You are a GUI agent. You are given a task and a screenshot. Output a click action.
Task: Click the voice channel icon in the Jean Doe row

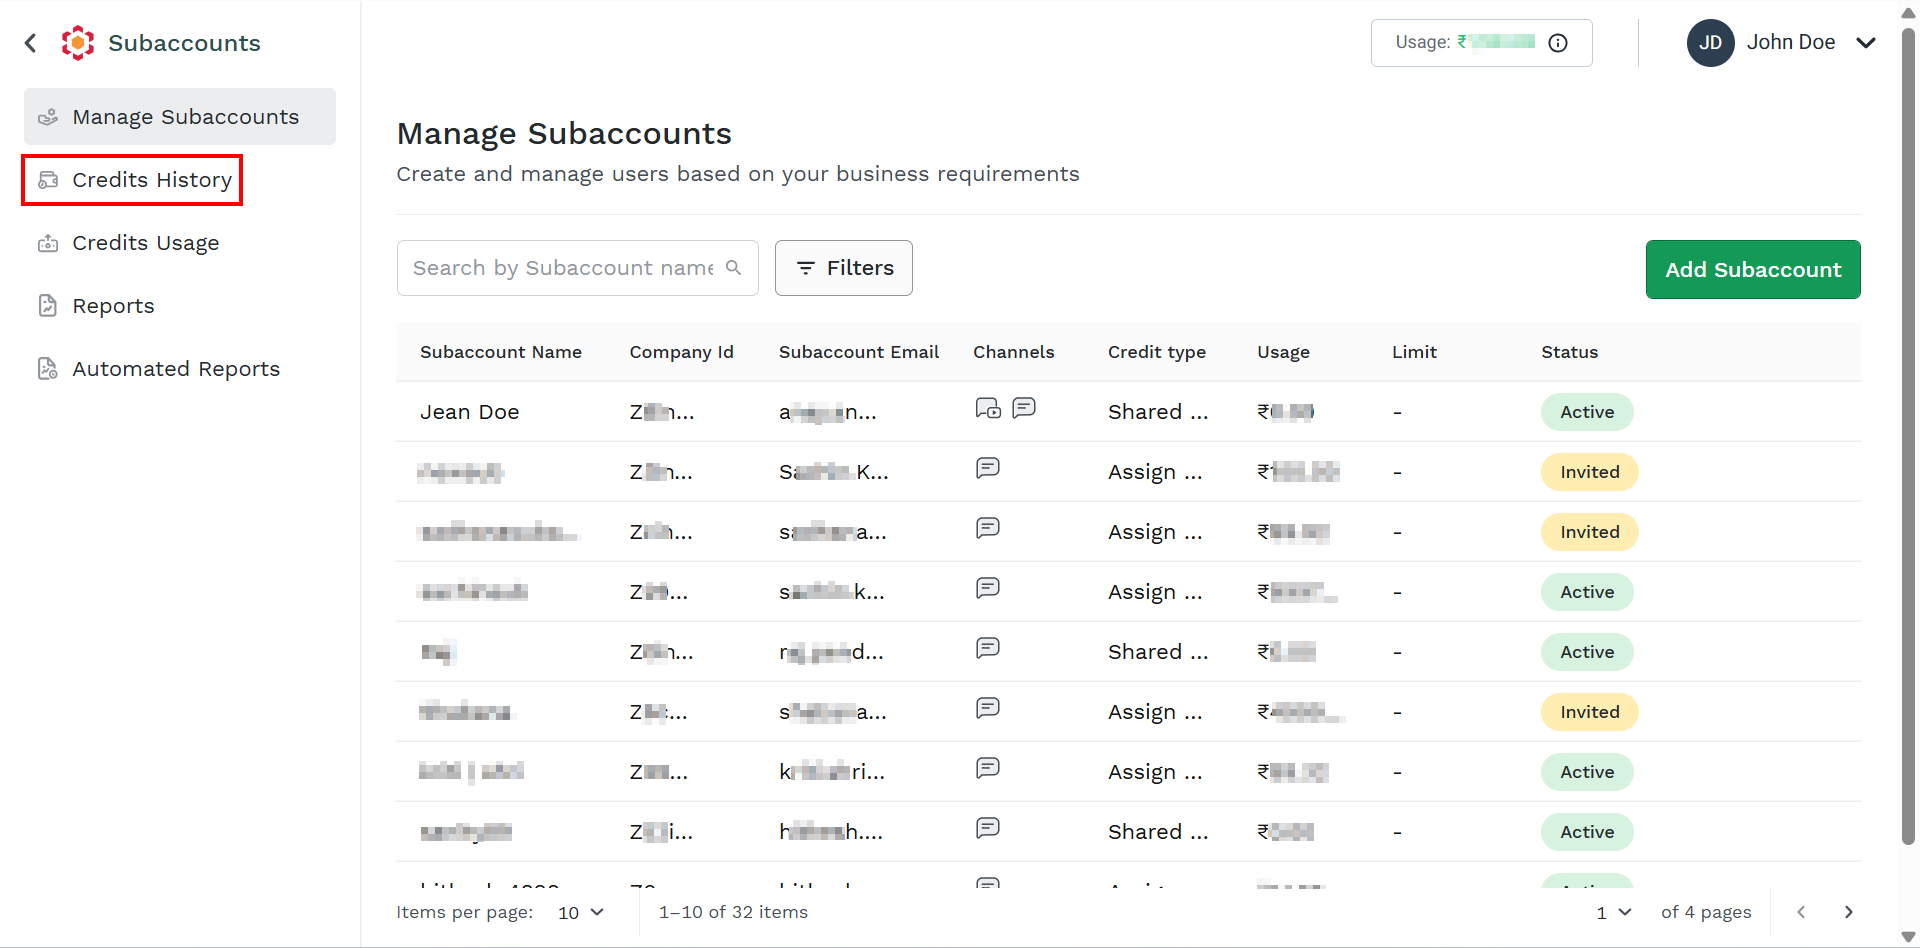click(x=988, y=408)
